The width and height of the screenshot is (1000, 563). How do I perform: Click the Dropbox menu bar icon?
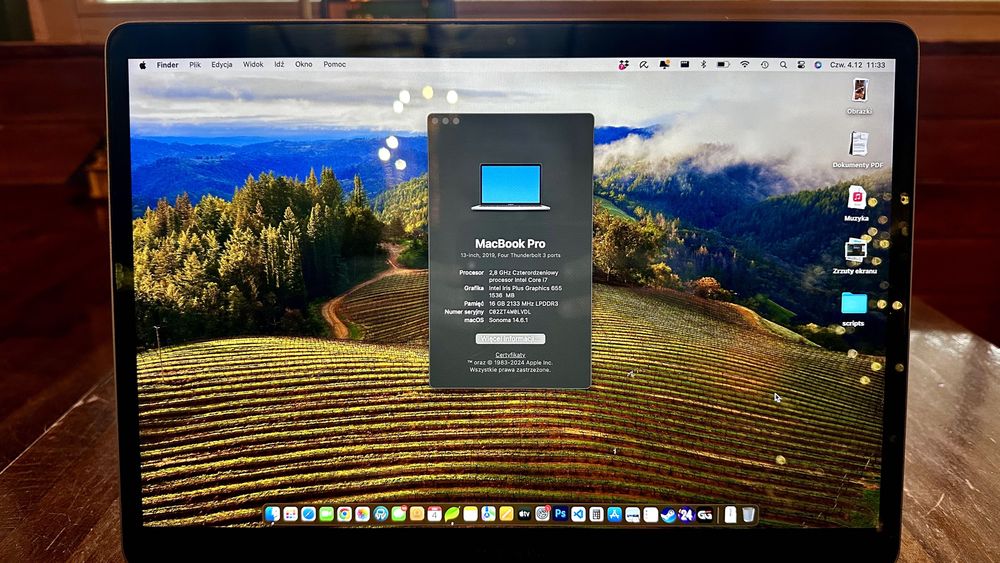[624, 64]
